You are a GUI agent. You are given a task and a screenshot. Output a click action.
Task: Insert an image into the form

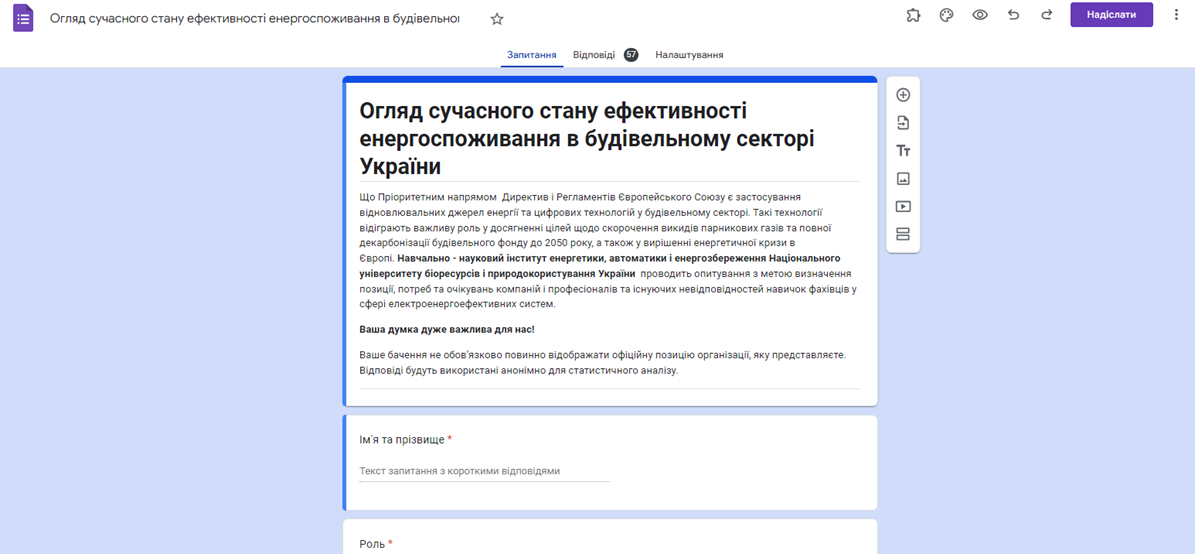[x=903, y=179]
